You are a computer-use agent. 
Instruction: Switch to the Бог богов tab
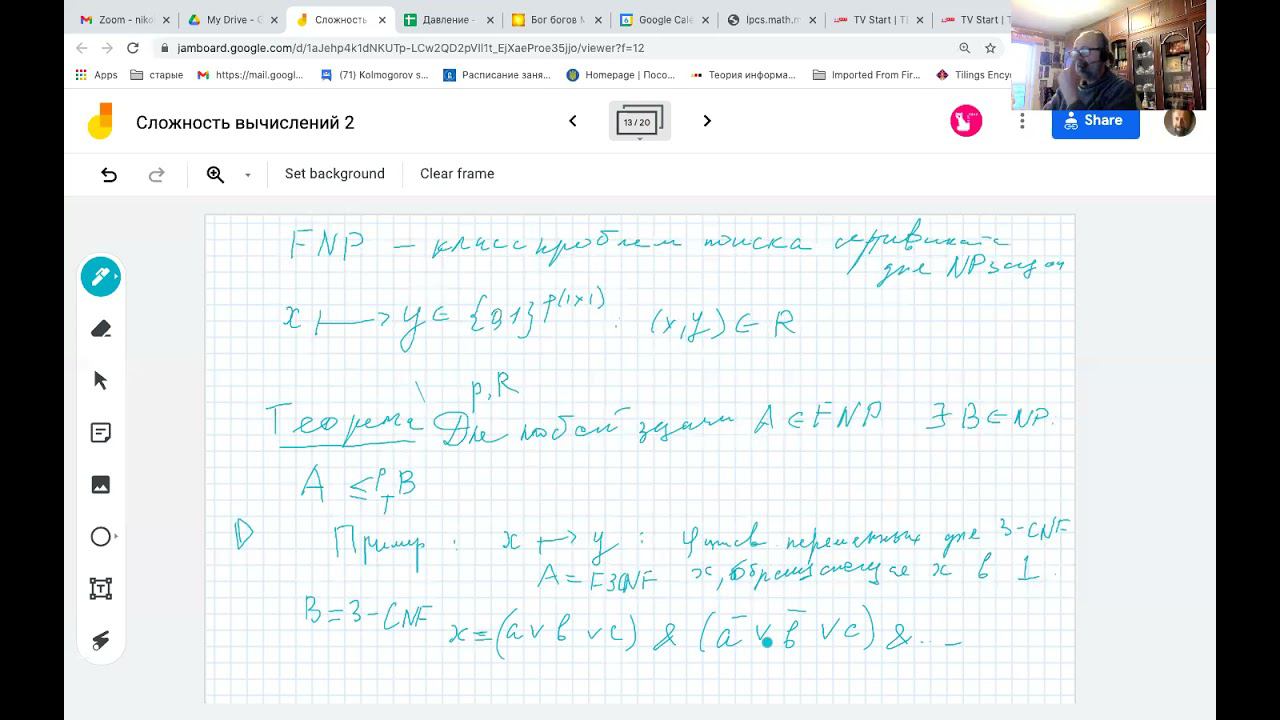pyautogui.click(x=557, y=20)
